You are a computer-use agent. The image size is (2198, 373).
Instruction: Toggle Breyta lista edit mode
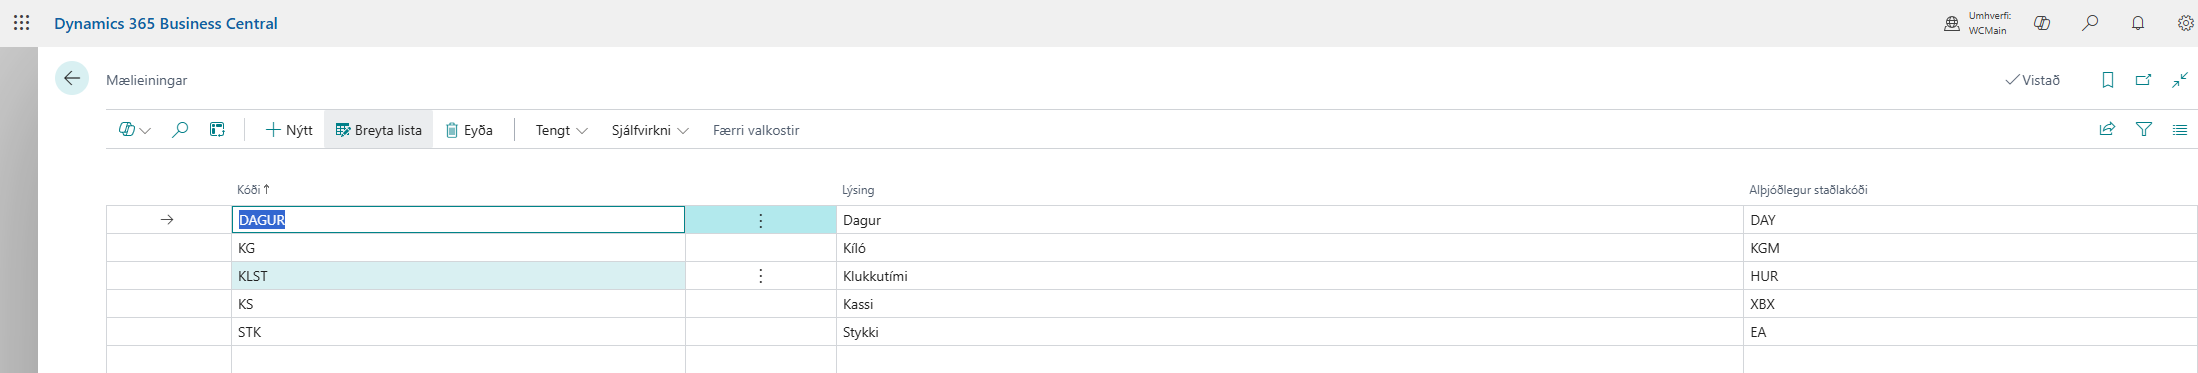click(378, 130)
